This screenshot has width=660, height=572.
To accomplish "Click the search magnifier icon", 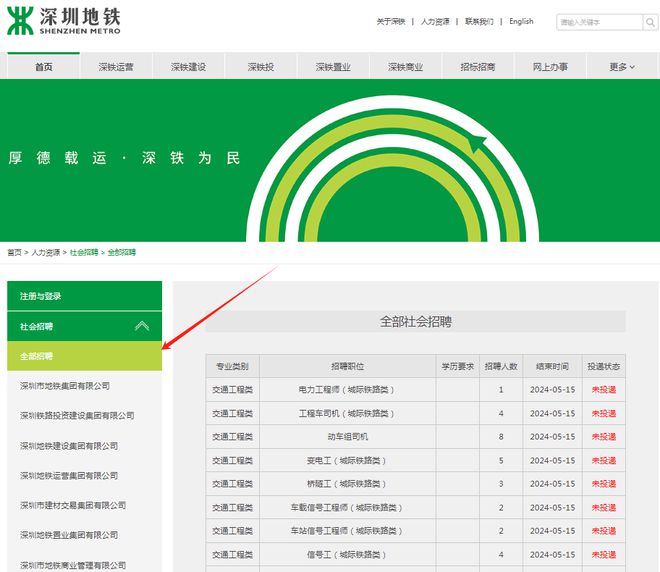I will [x=632, y=22].
